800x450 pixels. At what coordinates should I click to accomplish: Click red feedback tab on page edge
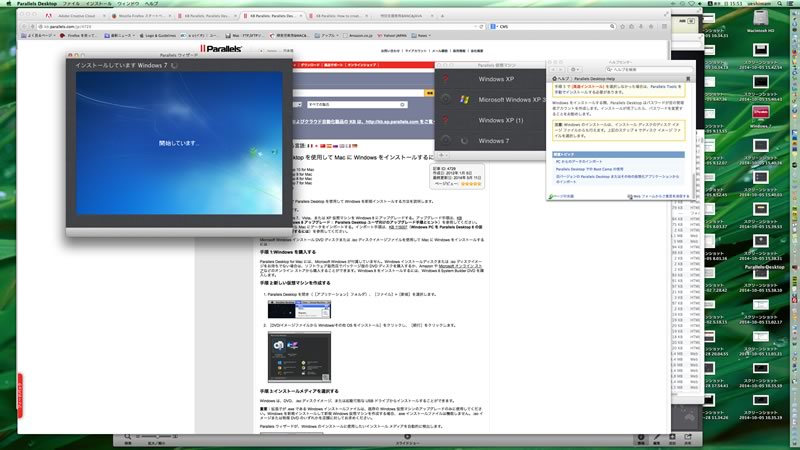click(20, 396)
